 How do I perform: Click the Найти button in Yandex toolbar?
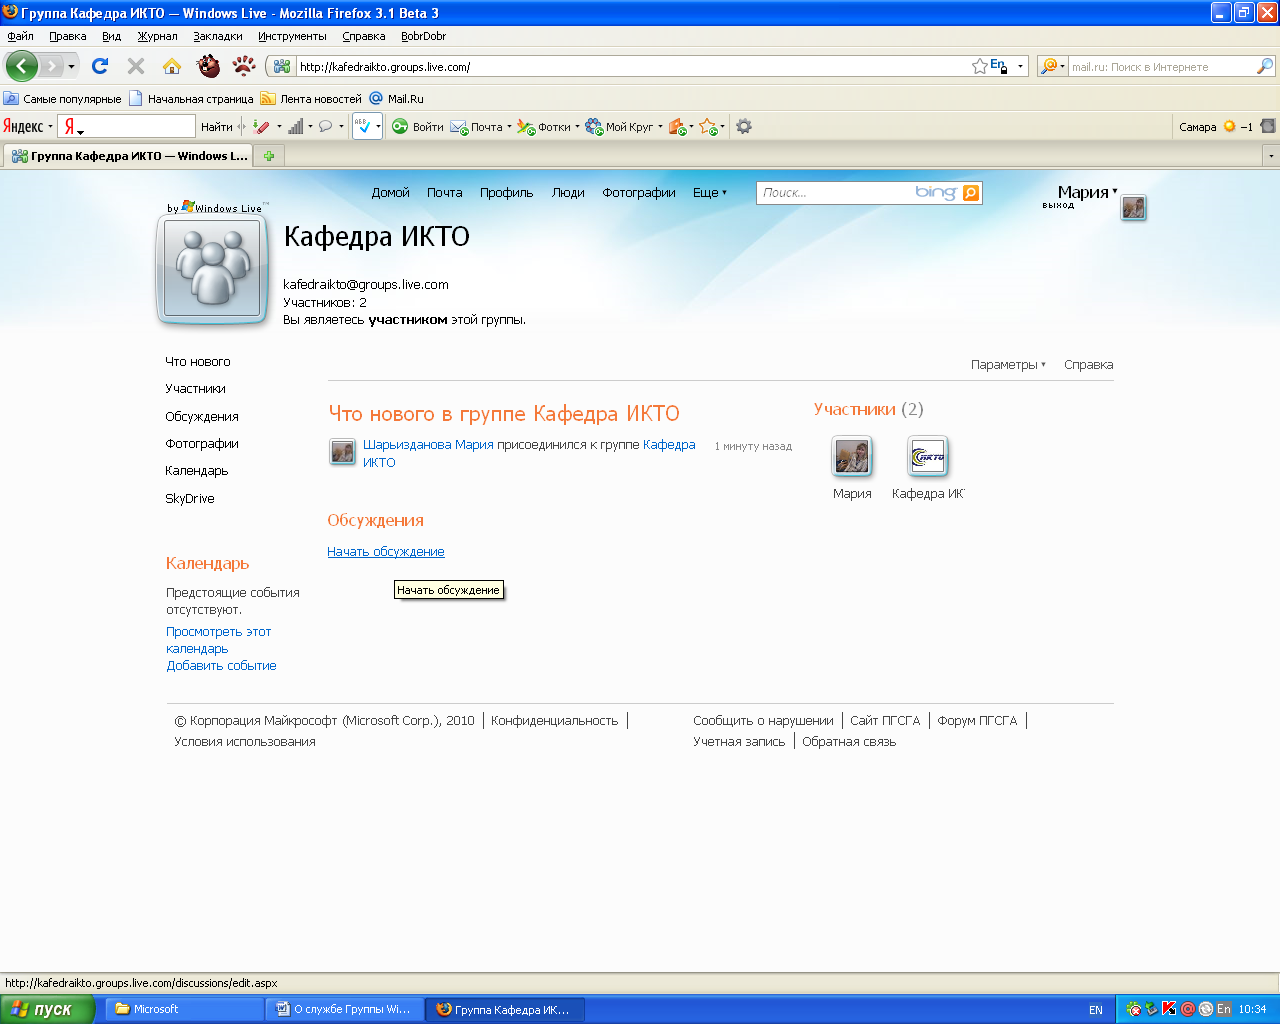(216, 127)
